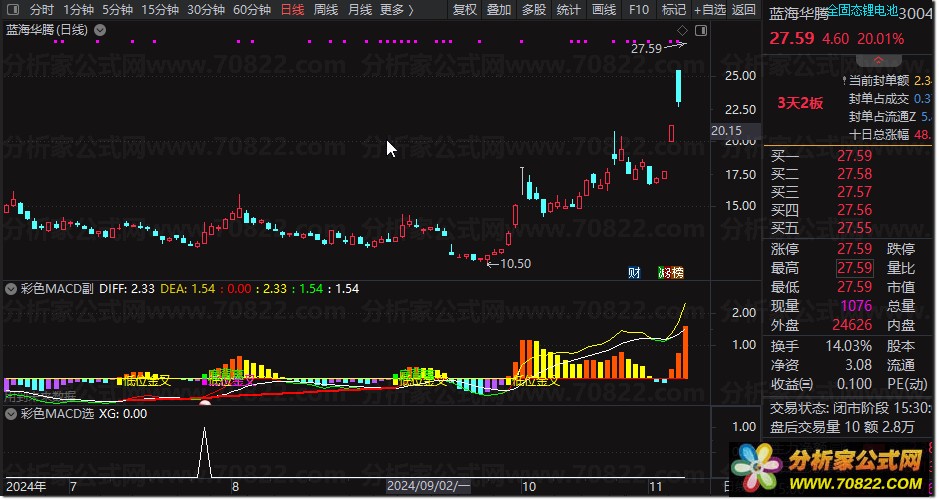Click the 标记 mark button
The width and height of the screenshot is (939, 500).
click(674, 10)
